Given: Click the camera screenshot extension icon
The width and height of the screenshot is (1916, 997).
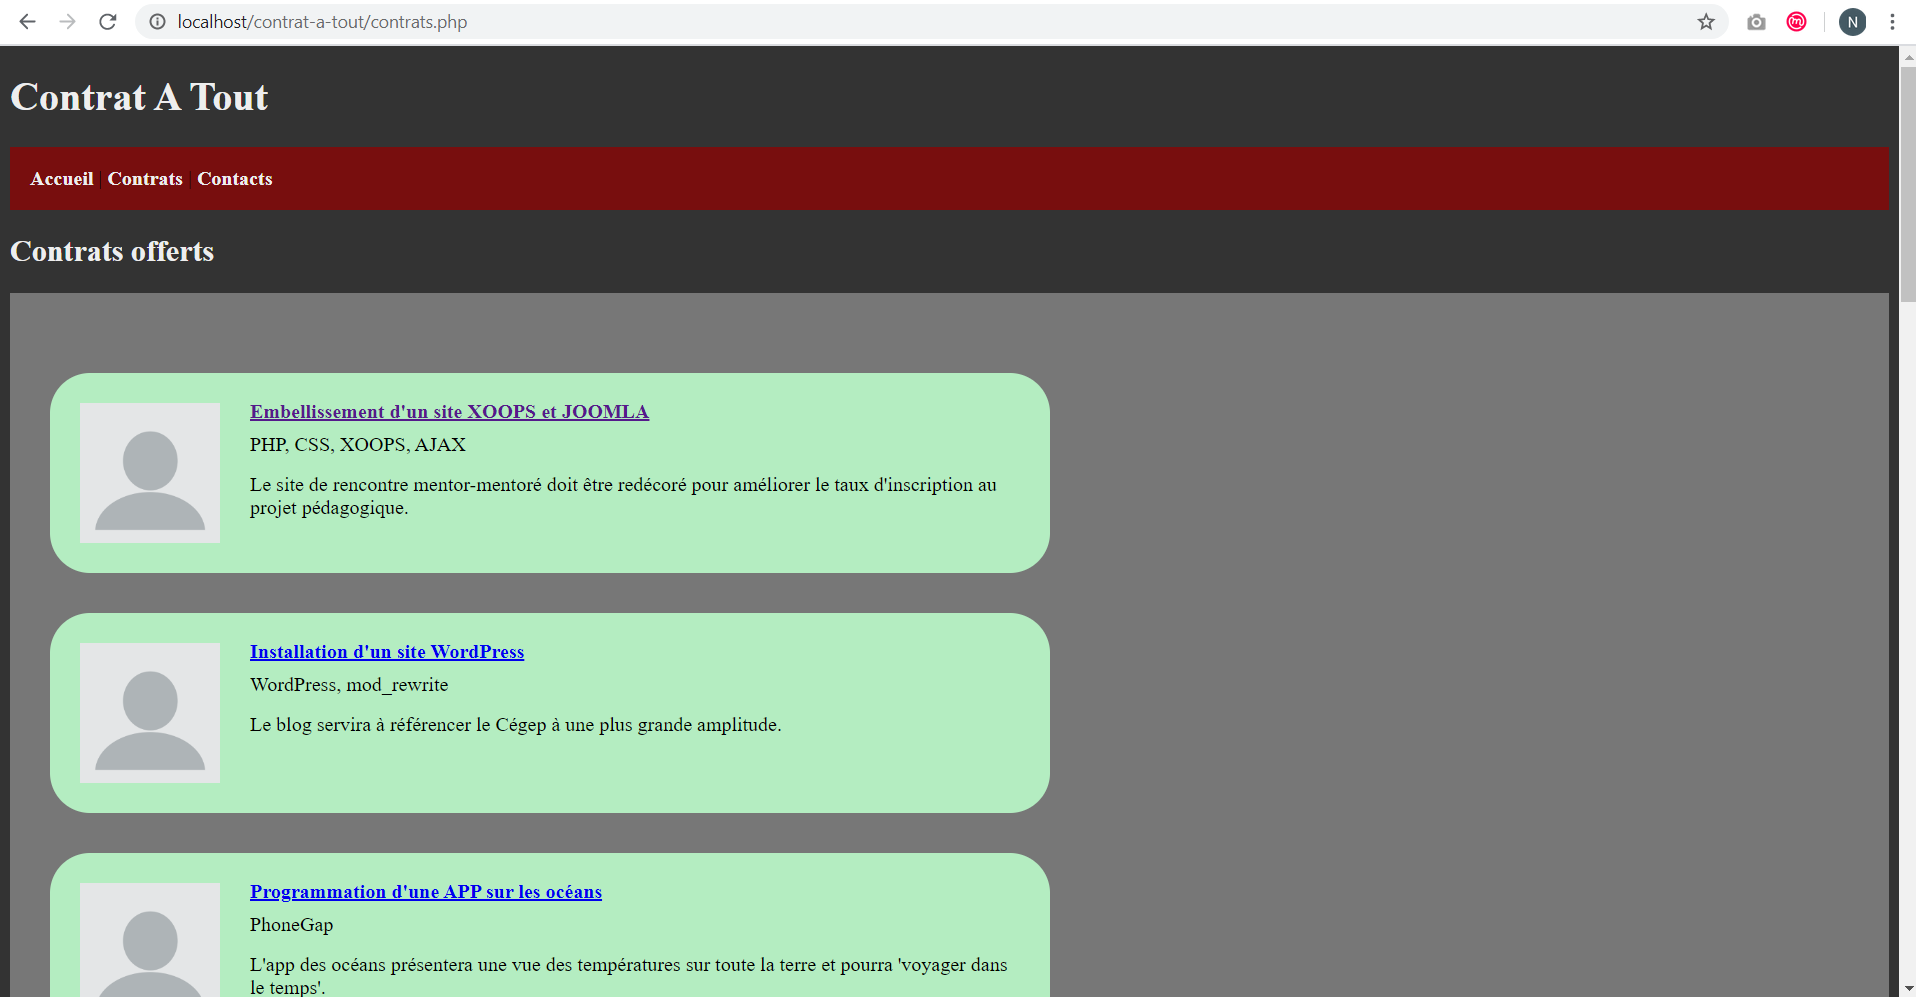Looking at the screenshot, I should [x=1756, y=22].
